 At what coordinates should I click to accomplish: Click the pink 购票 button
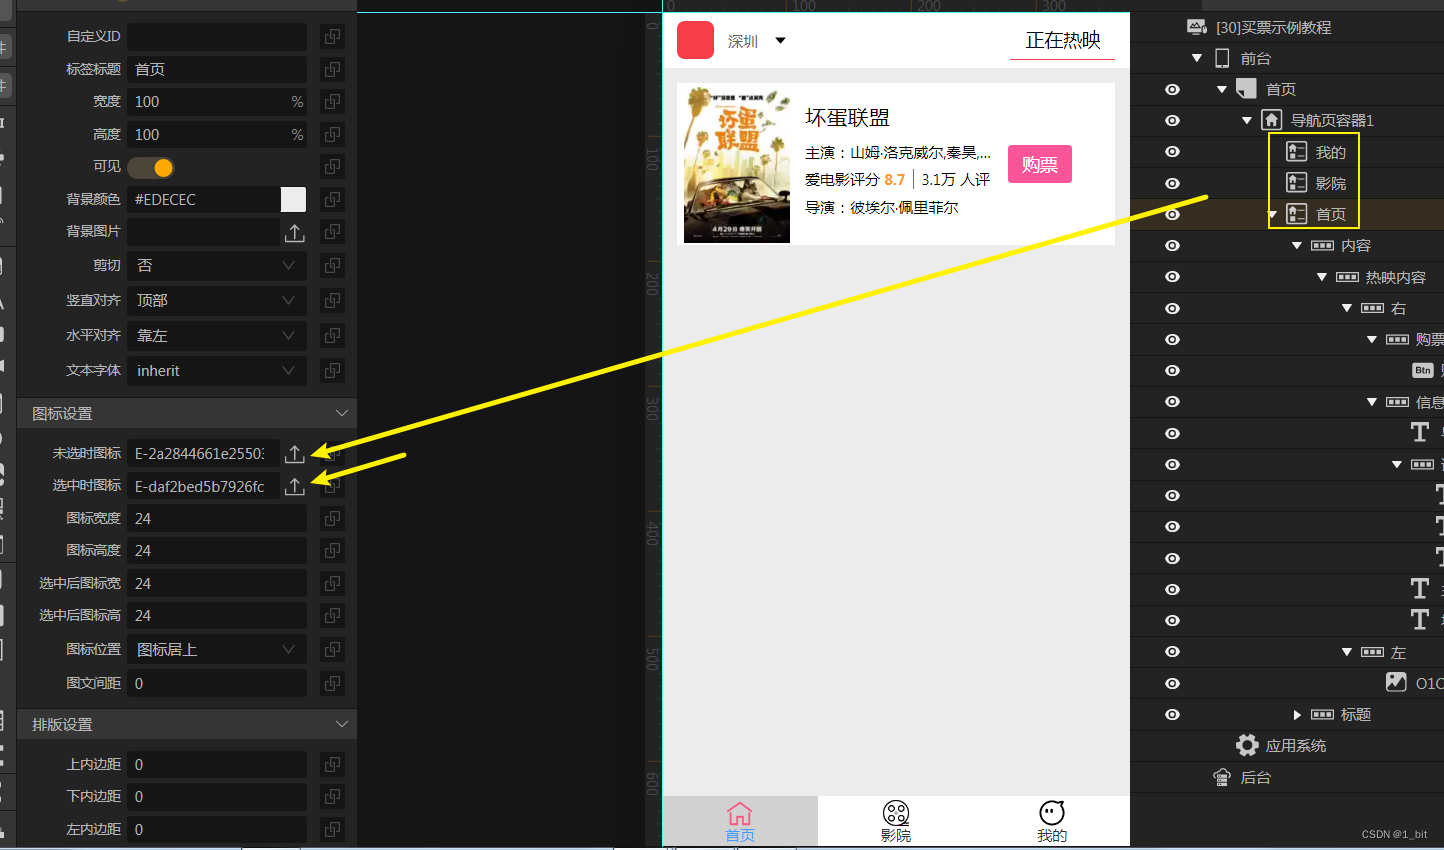(x=1039, y=164)
